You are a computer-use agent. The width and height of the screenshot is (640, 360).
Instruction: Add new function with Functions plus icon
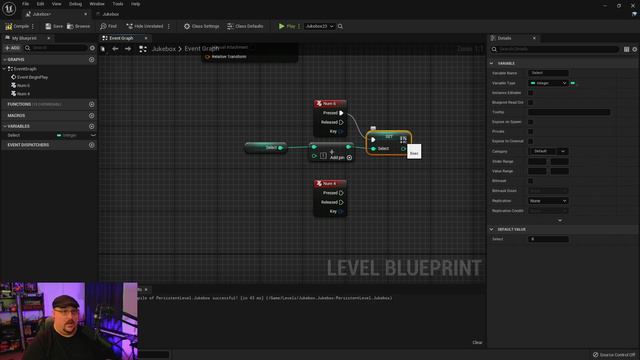coord(91,104)
